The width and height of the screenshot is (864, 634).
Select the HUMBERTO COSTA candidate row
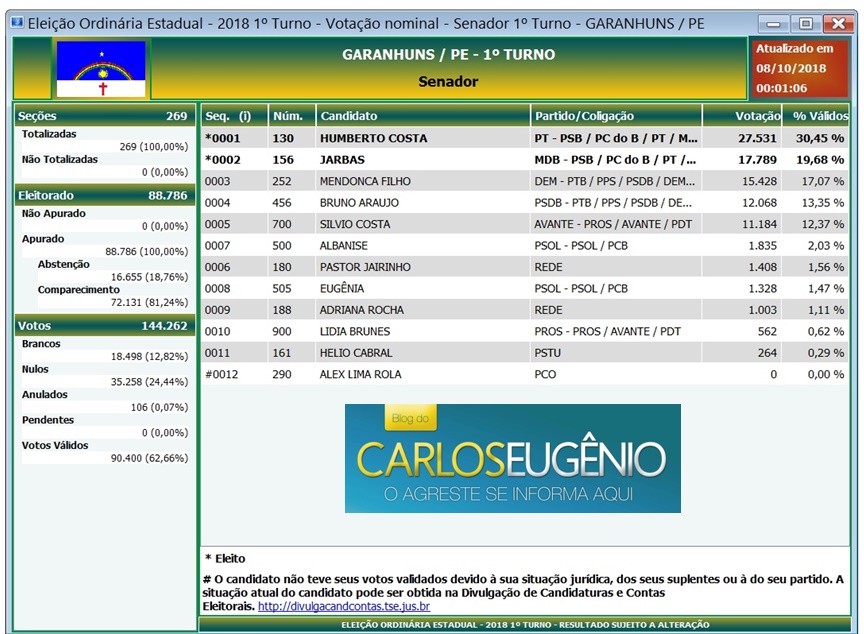click(525, 138)
